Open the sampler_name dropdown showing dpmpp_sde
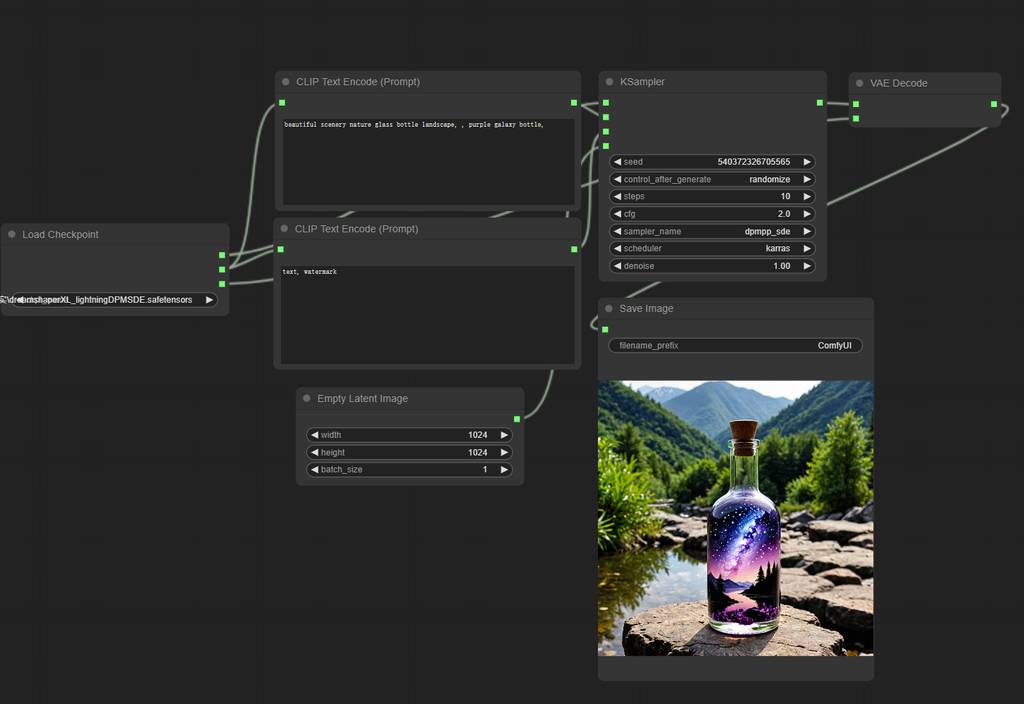Viewport: 1024px width, 704px height. click(x=712, y=231)
